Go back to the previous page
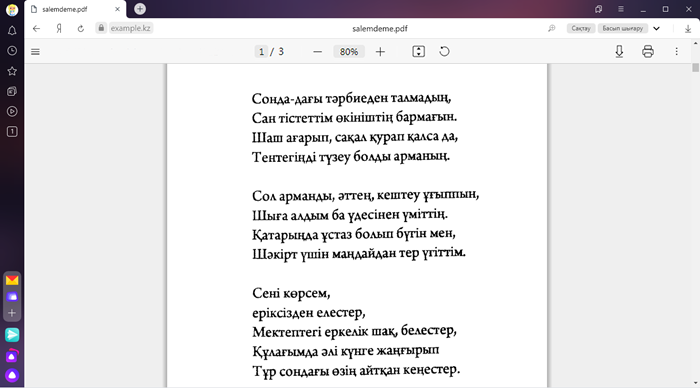700x388 pixels. pyautogui.click(x=37, y=28)
